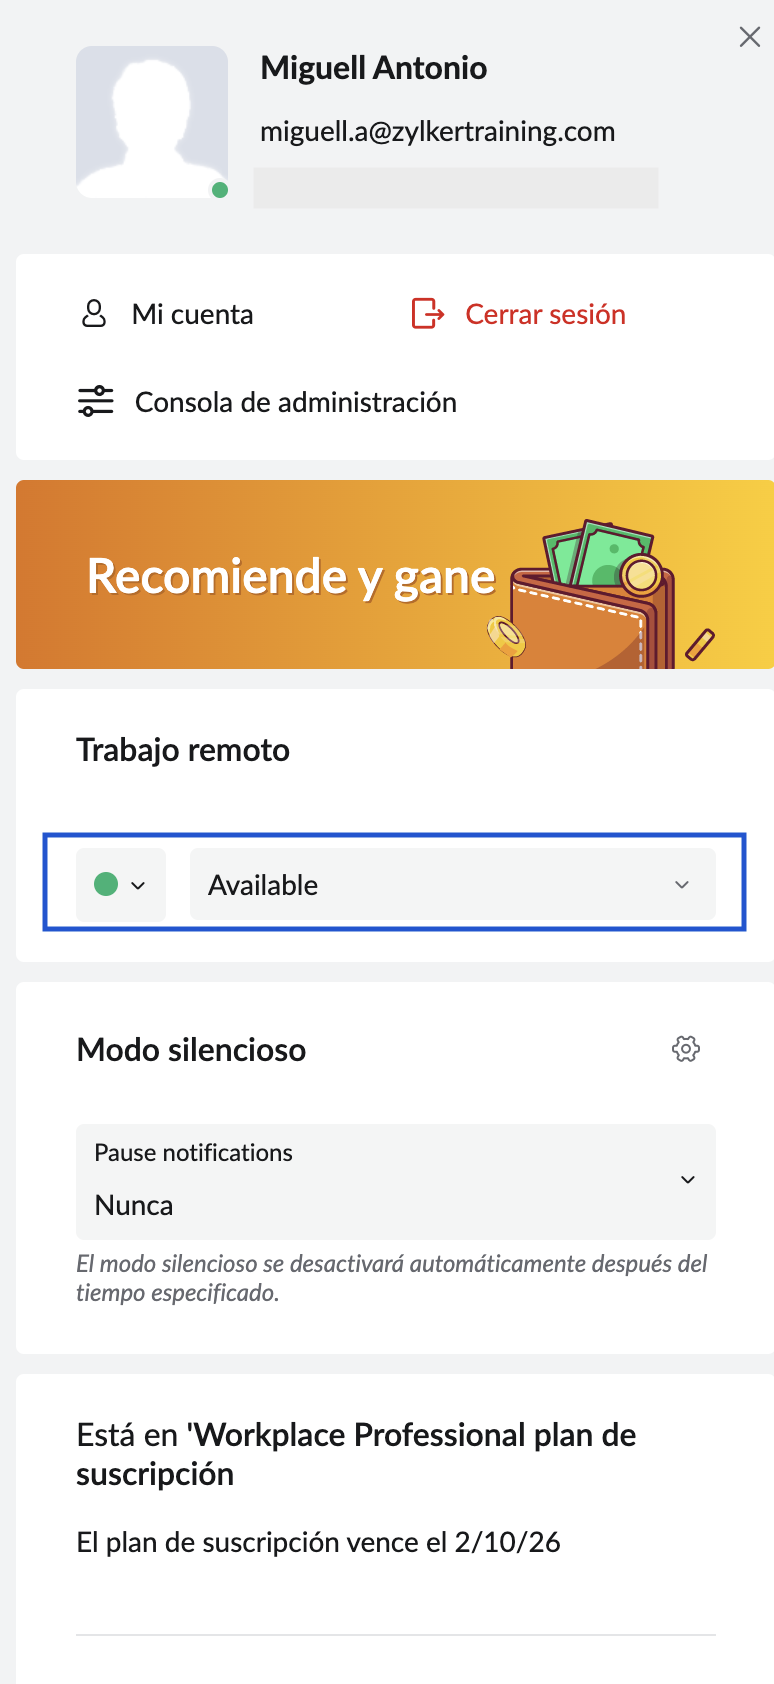The image size is (774, 1684).
Task: Open Consola de administración
Action: (295, 403)
